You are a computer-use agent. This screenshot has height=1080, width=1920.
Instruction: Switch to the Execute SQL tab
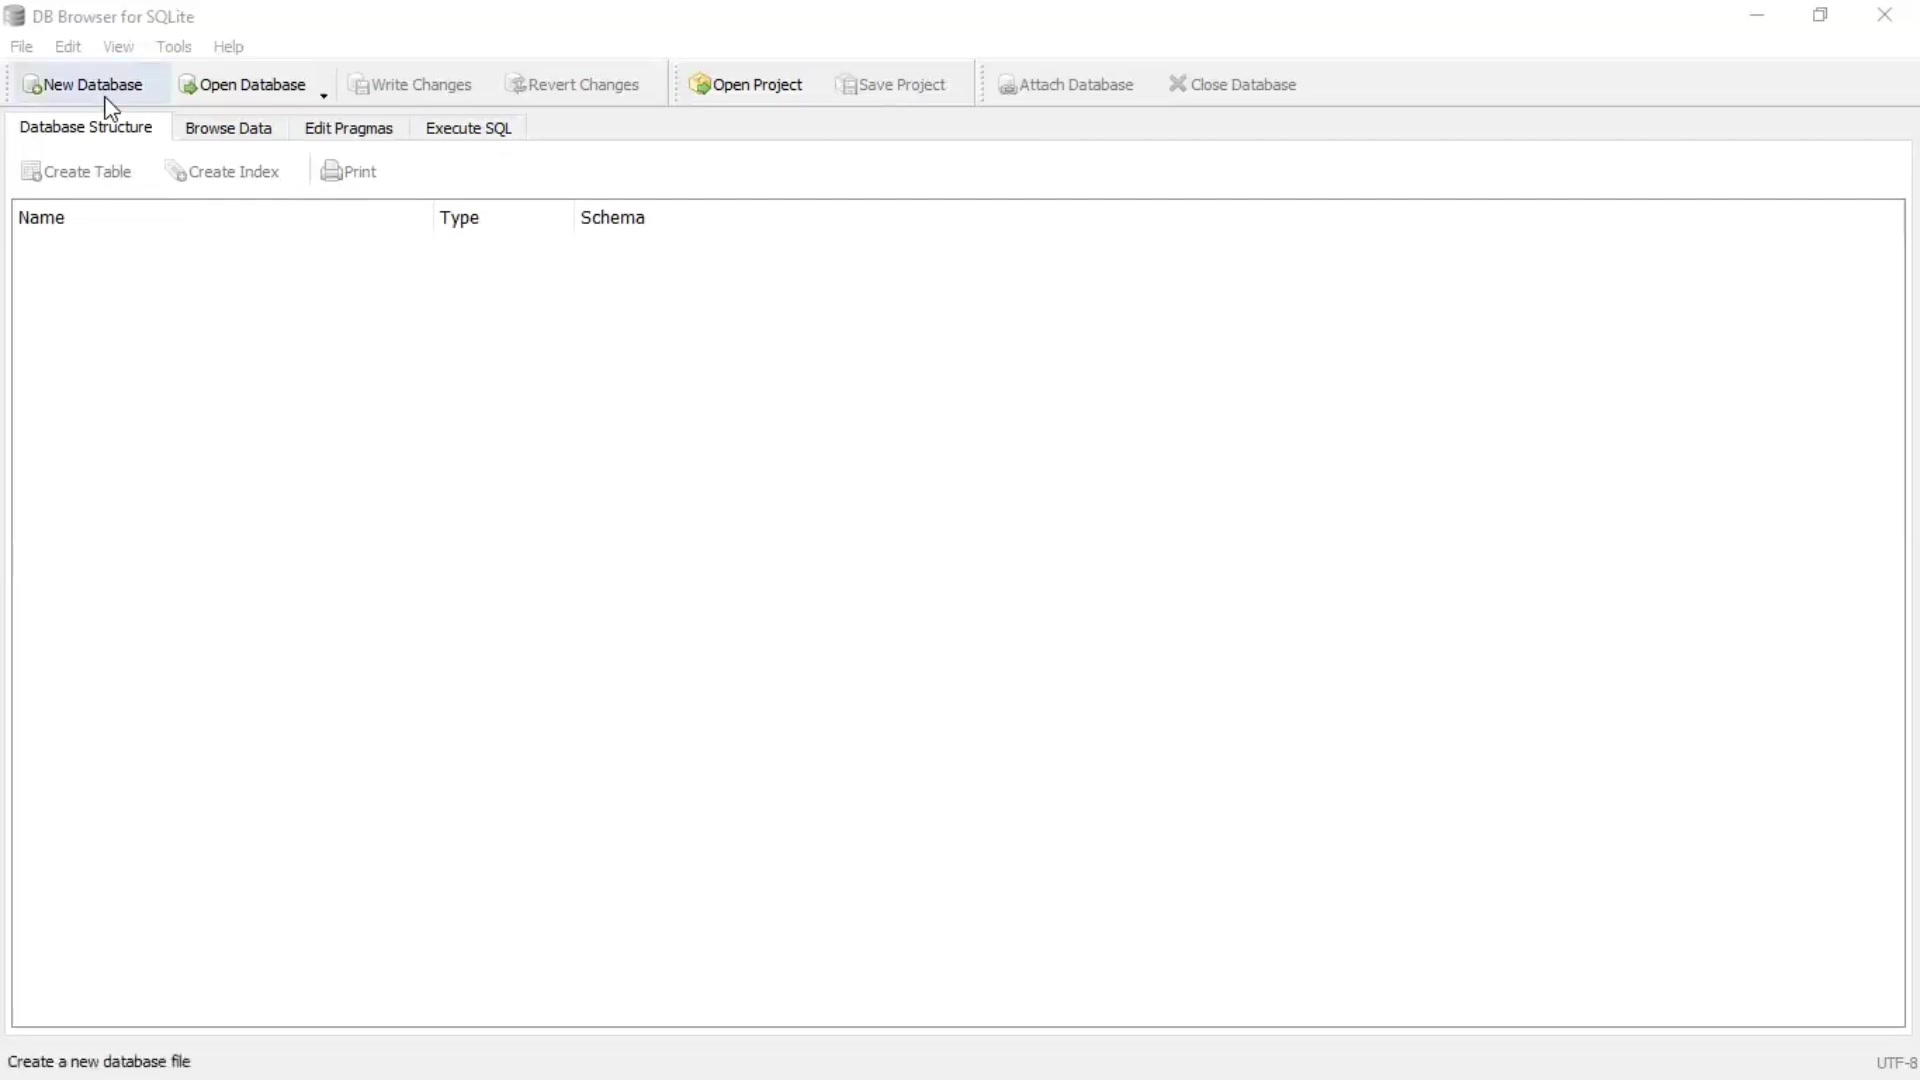pyautogui.click(x=467, y=128)
